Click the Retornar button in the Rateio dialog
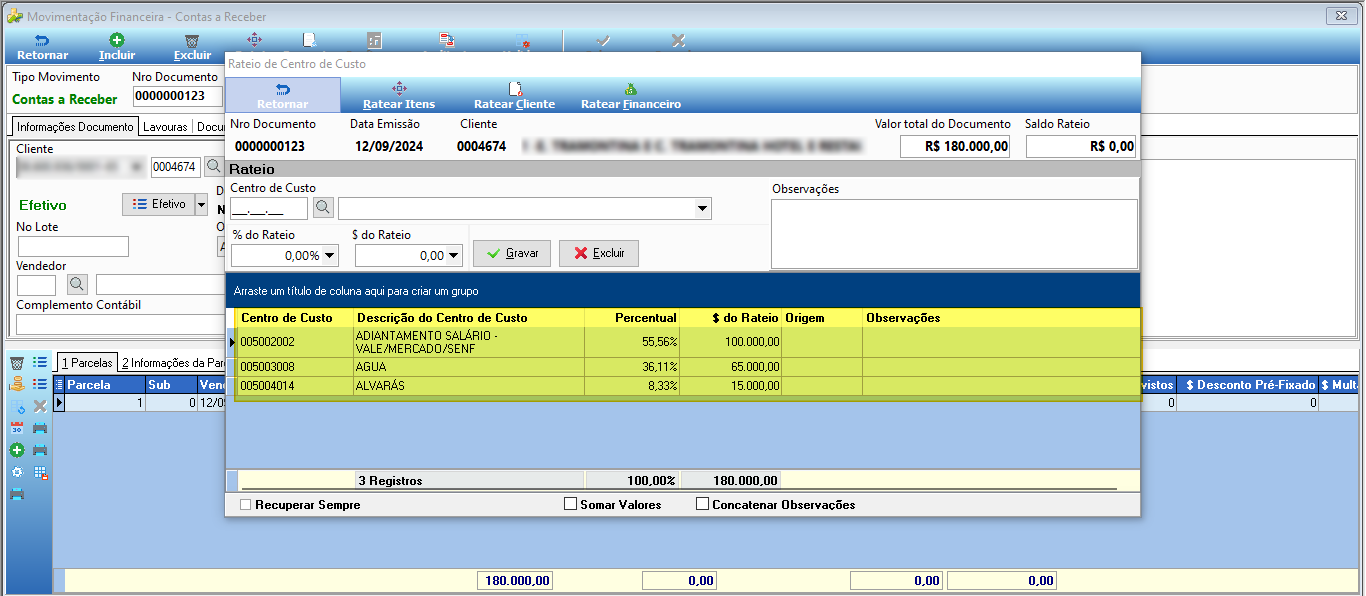Image resolution: width=1366 pixels, height=596 pixels. (x=283, y=95)
